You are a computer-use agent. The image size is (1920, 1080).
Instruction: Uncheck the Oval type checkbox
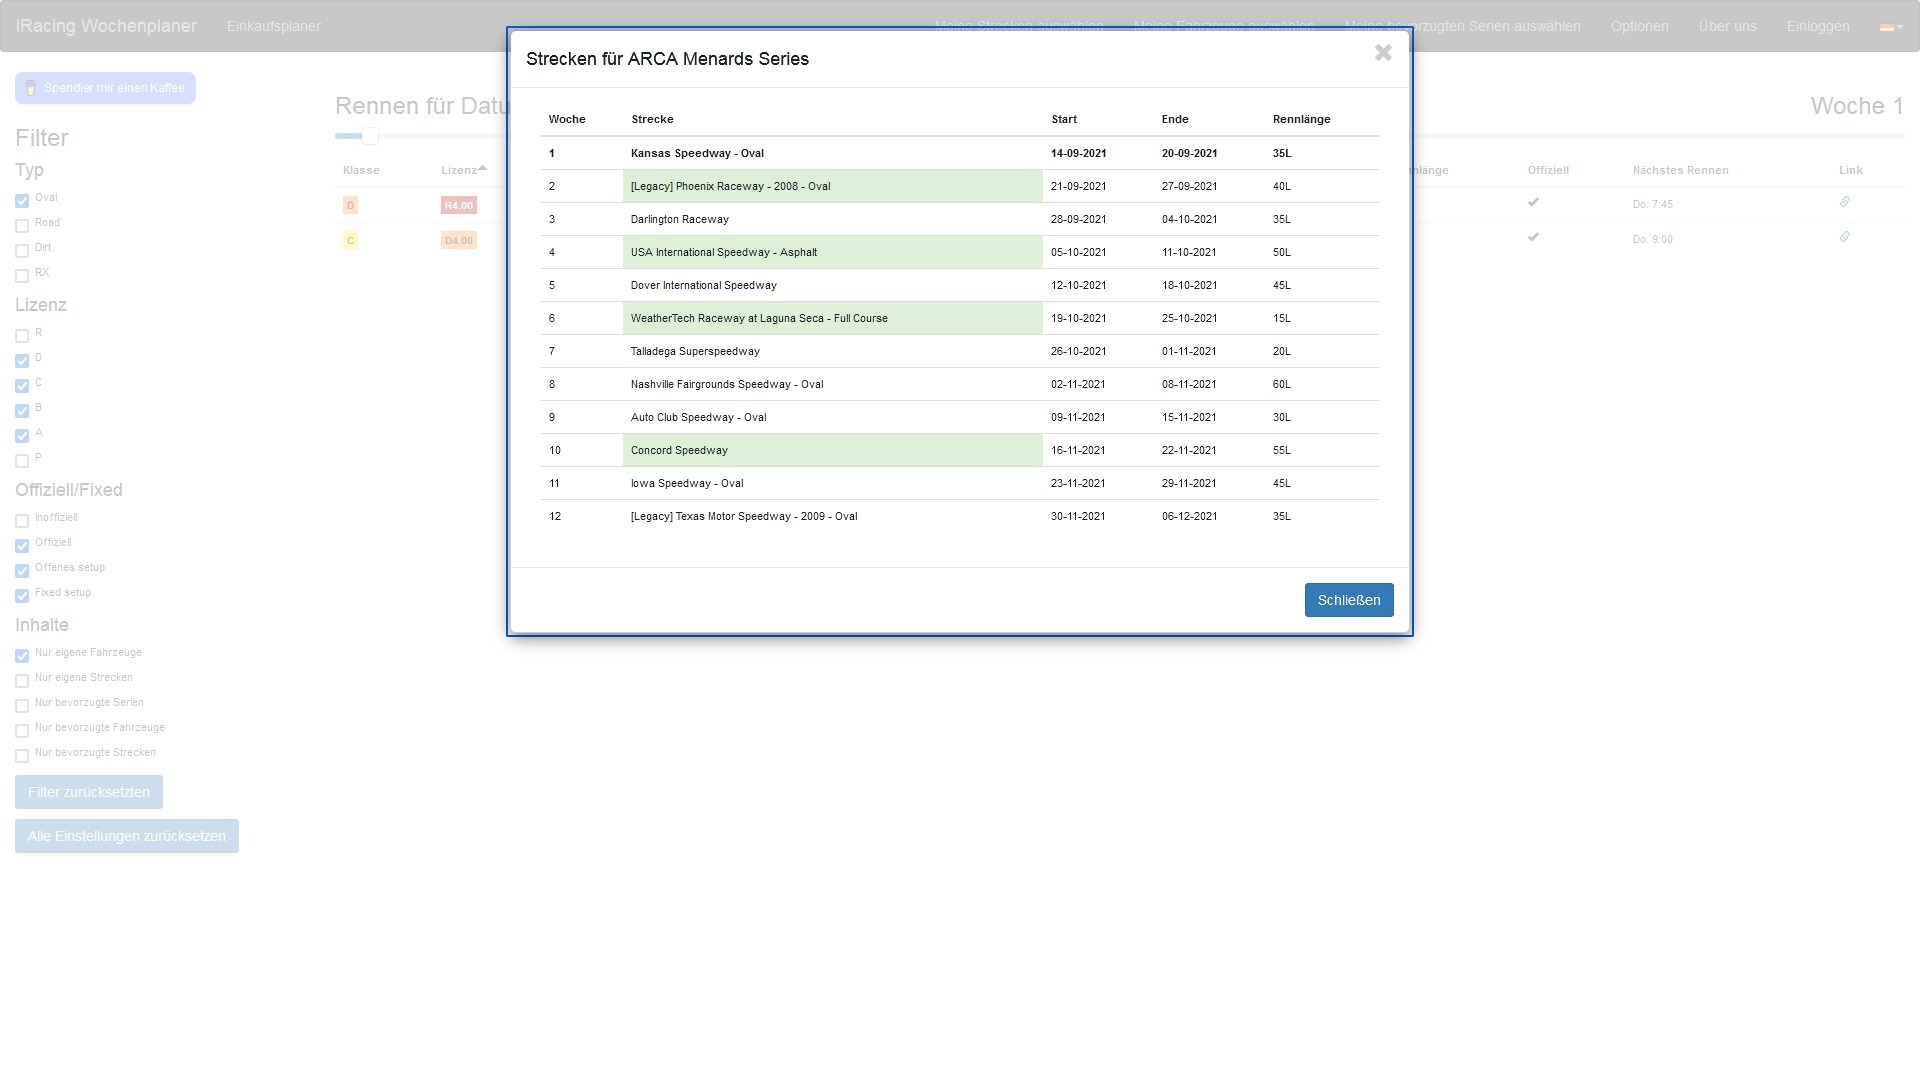coord(22,201)
